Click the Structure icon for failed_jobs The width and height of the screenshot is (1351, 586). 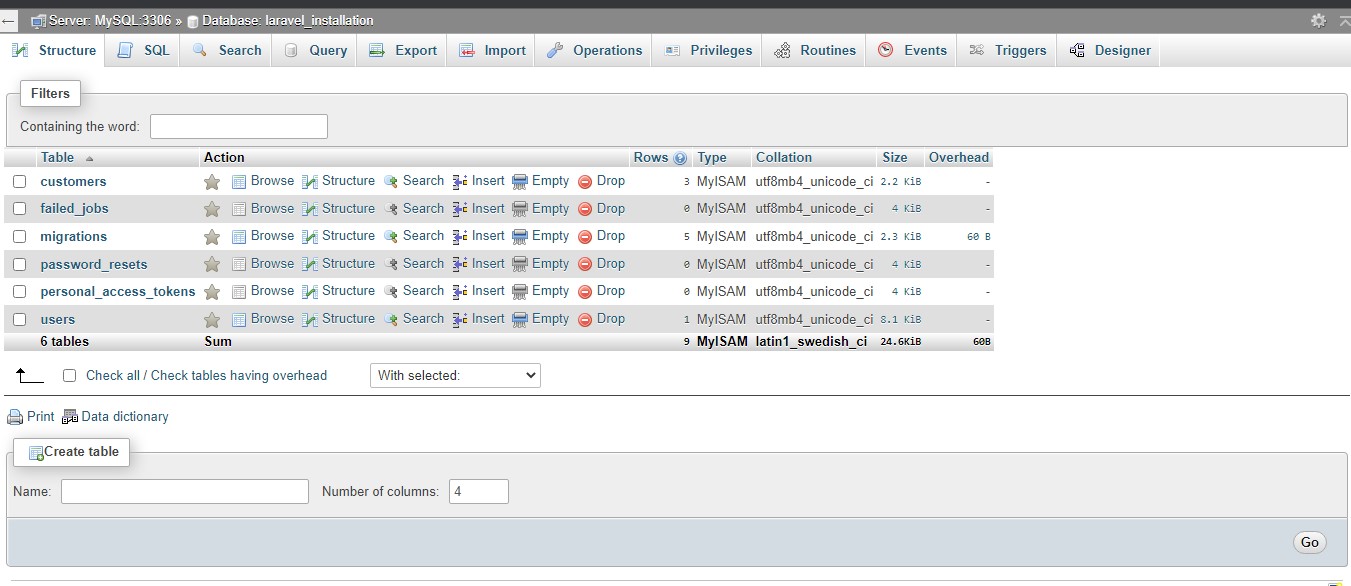(310, 209)
